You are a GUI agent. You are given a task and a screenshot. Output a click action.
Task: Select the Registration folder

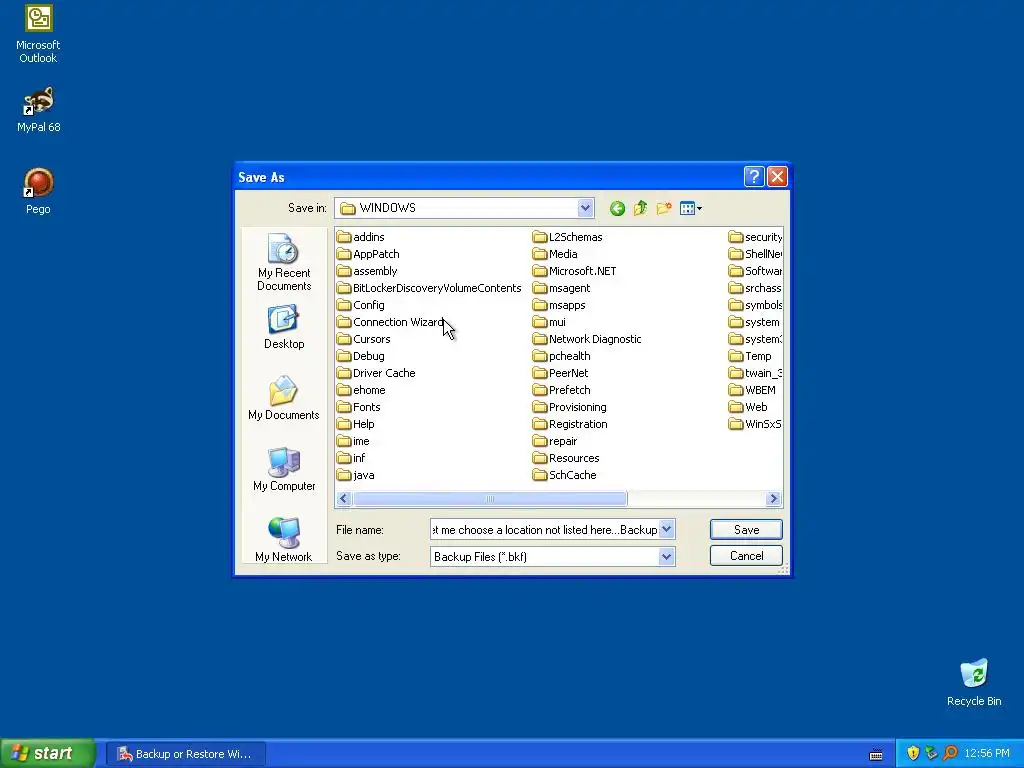pyautogui.click(x=570, y=424)
